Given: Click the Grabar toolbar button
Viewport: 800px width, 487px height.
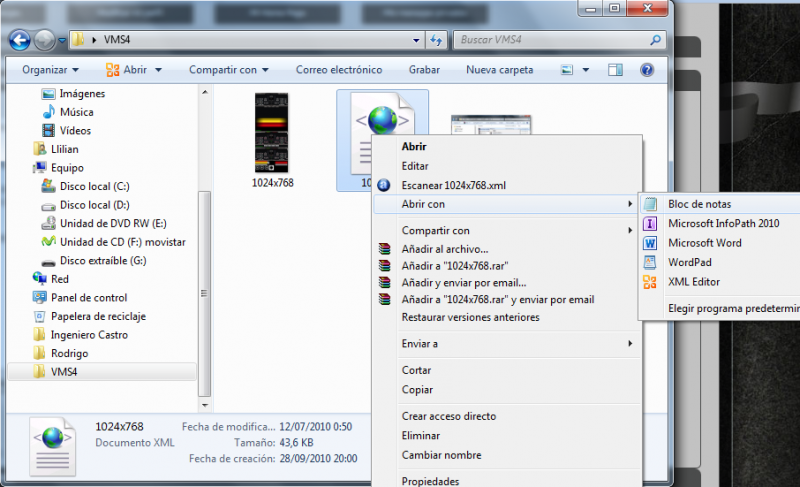Looking at the screenshot, I should (424, 70).
